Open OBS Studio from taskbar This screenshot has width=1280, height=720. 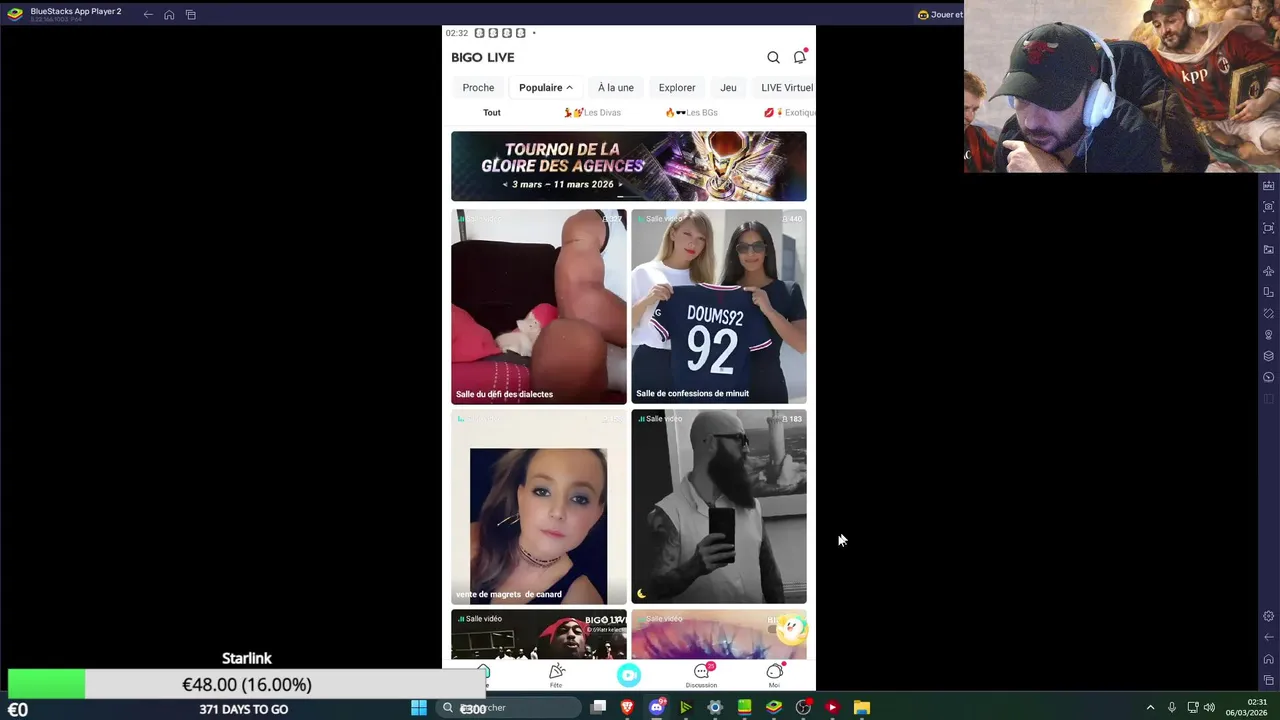tap(803, 708)
